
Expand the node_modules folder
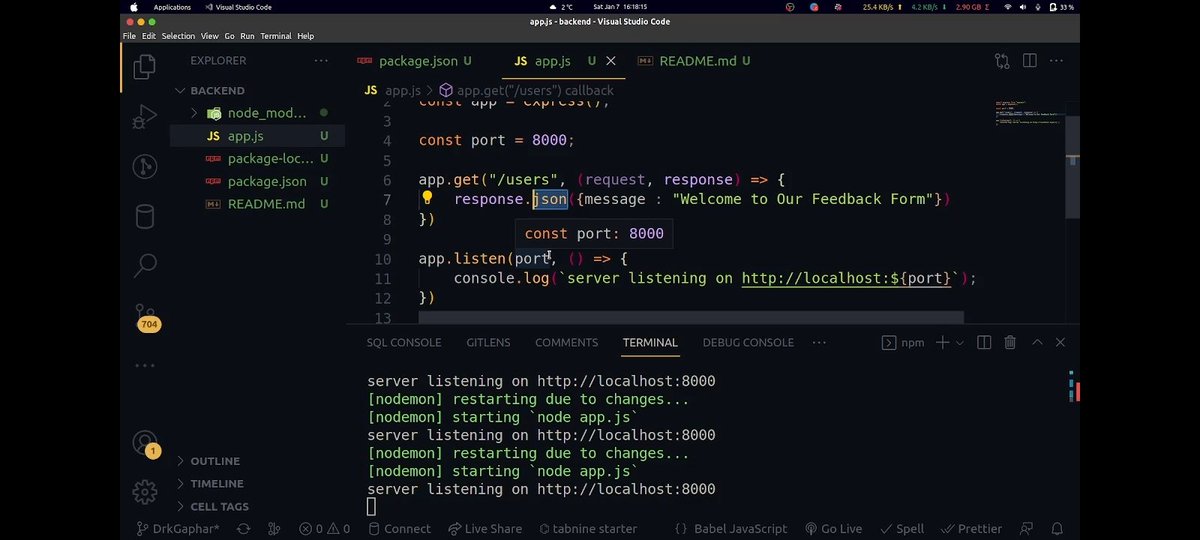[194, 113]
